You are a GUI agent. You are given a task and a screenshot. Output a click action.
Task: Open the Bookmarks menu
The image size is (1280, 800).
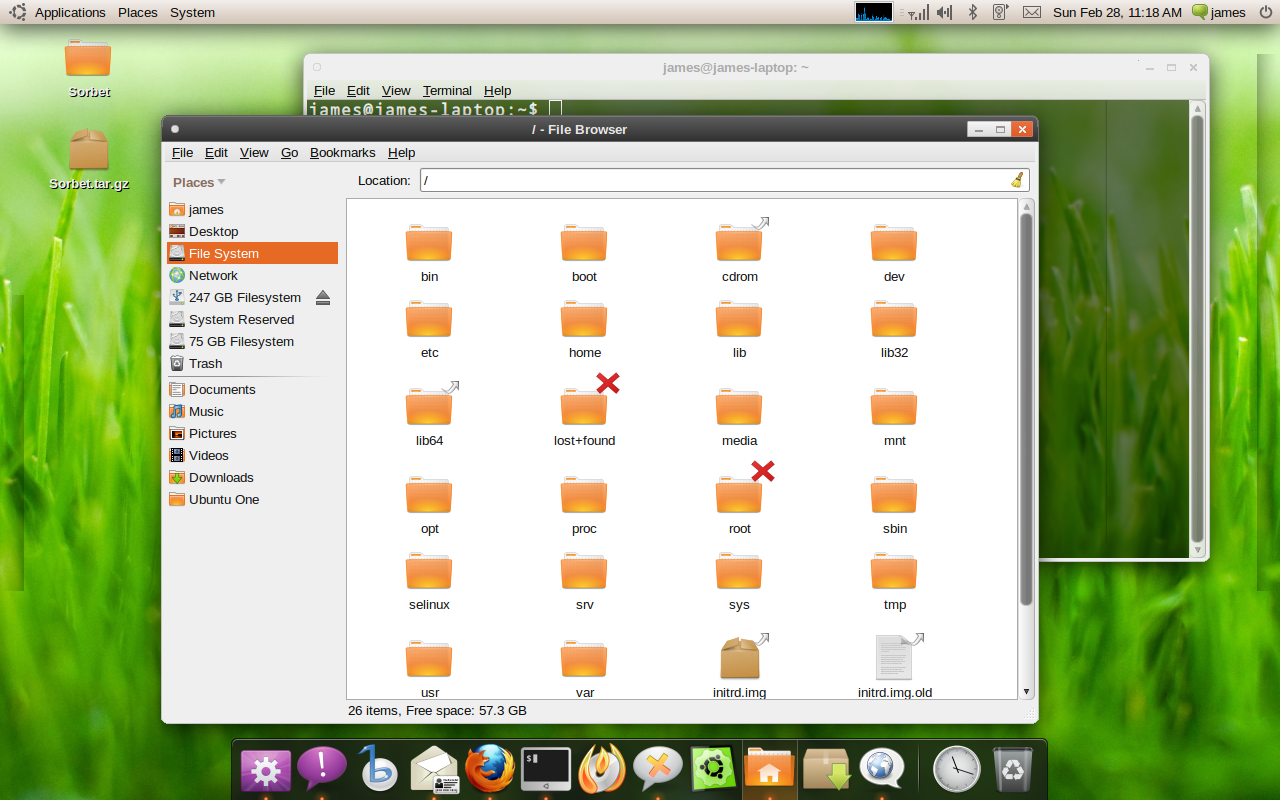coord(342,152)
